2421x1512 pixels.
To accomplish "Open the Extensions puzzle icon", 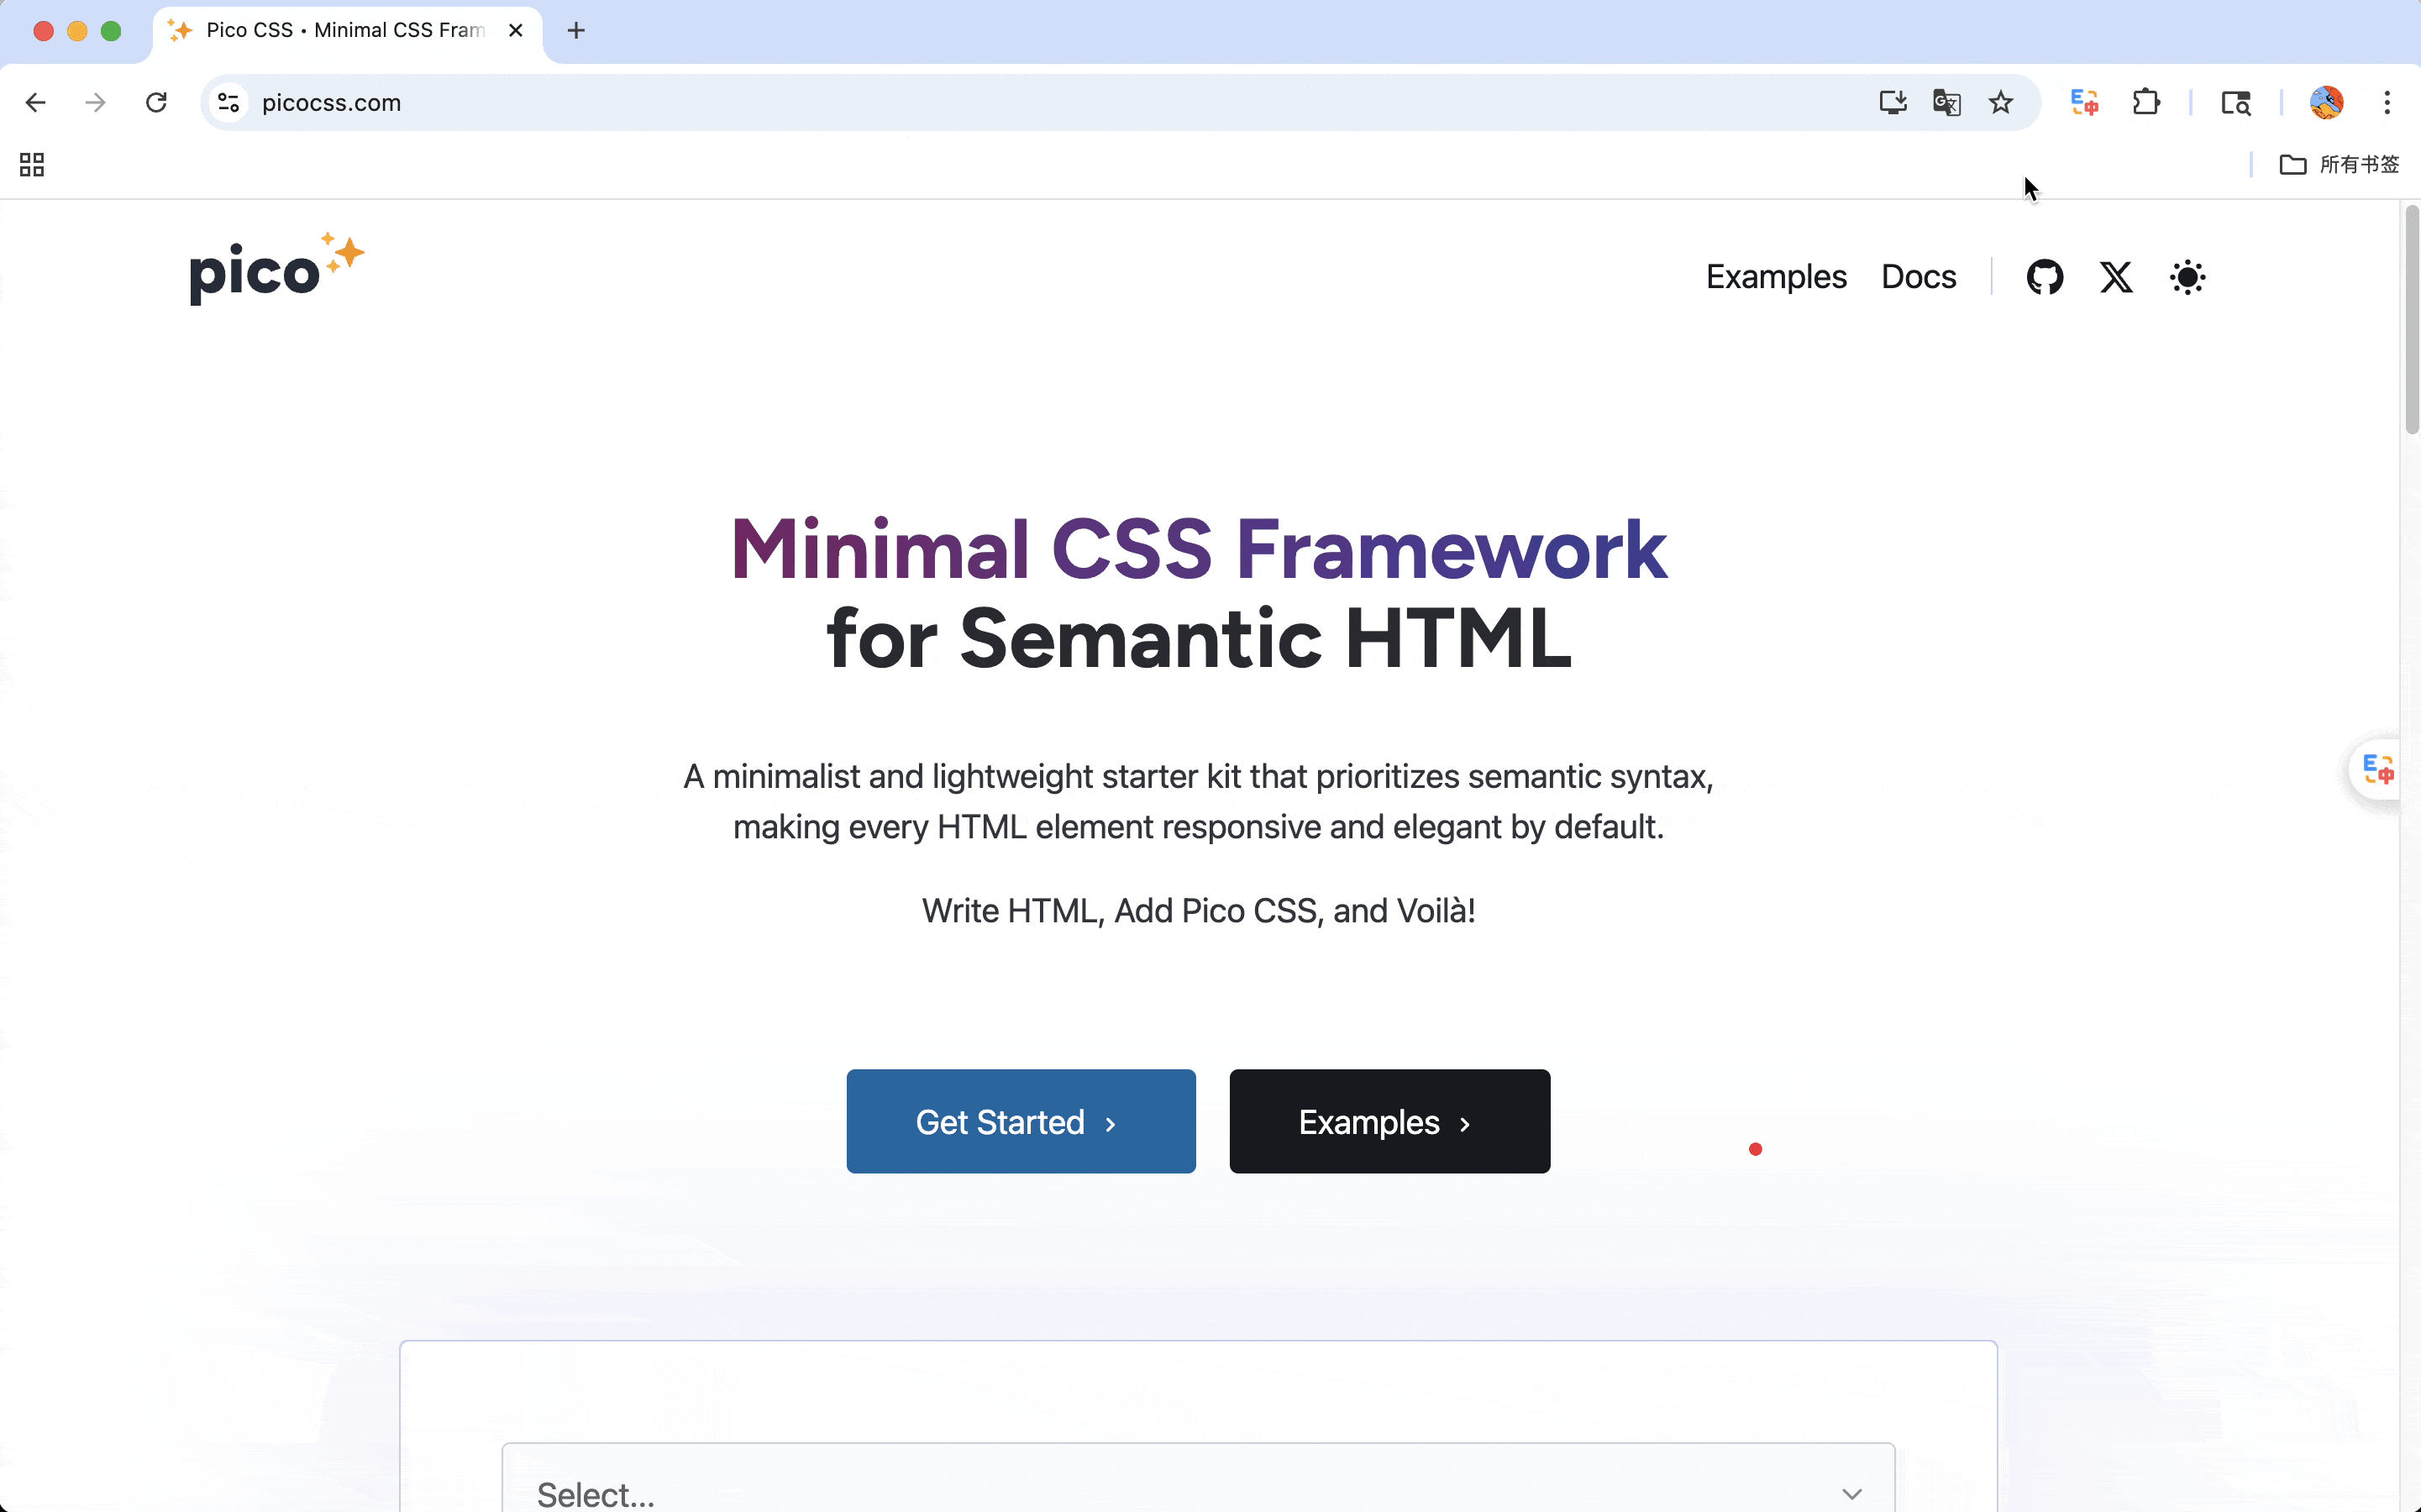I will click(2145, 102).
